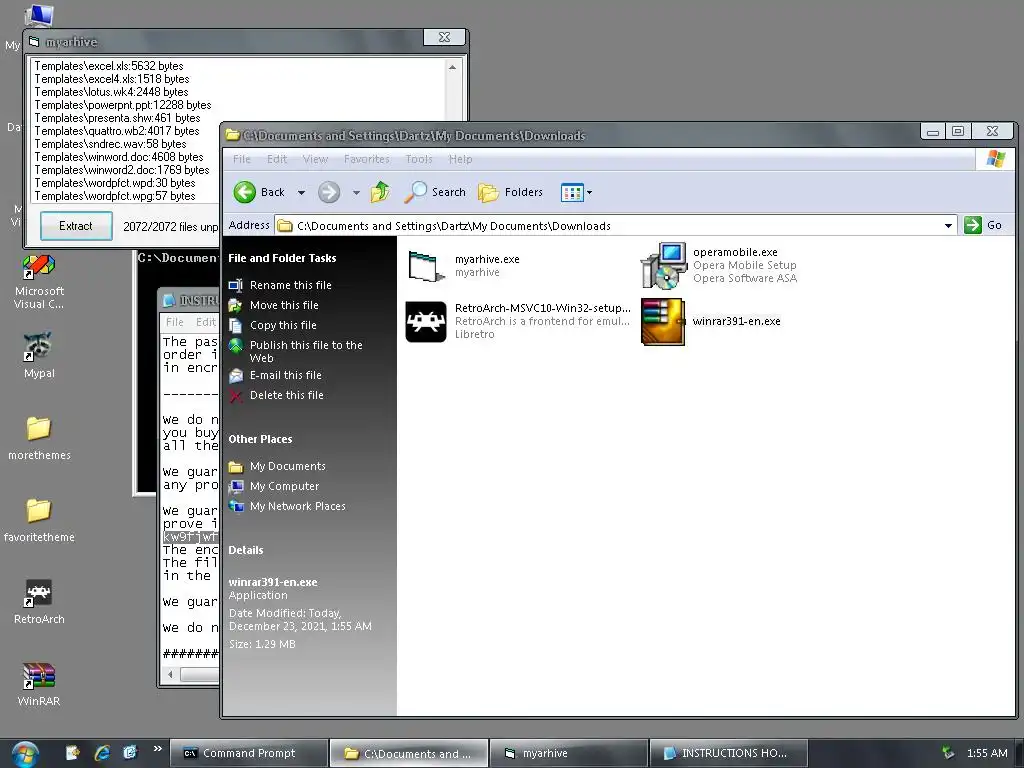Open the RetroArch desktop shortcut
Image resolution: width=1024 pixels, height=768 pixels.
[x=39, y=601]
